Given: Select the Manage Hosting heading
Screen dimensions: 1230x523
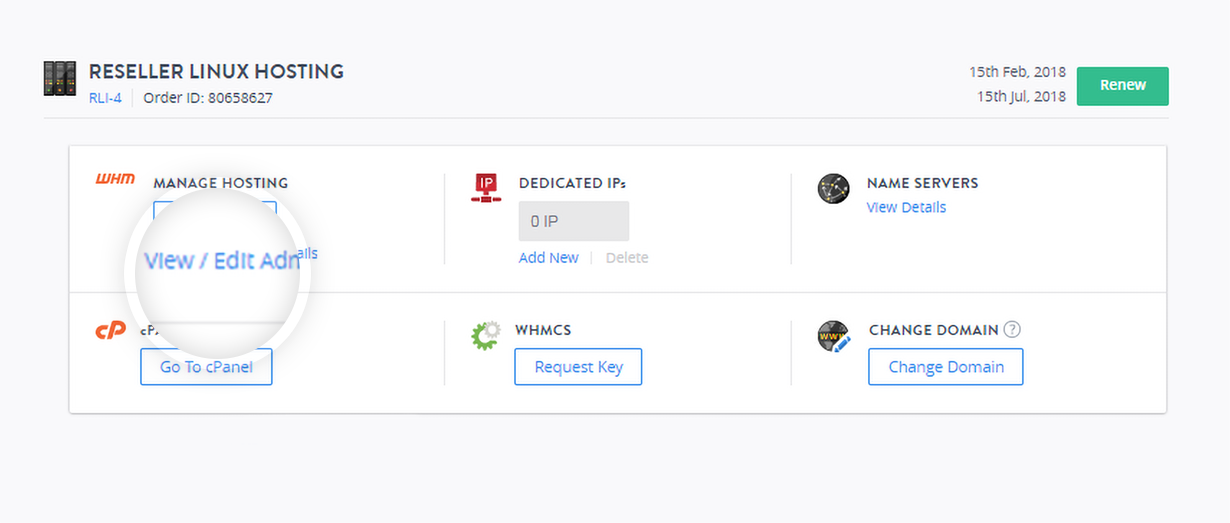Looking at the screenshot, I should point(220,183).
